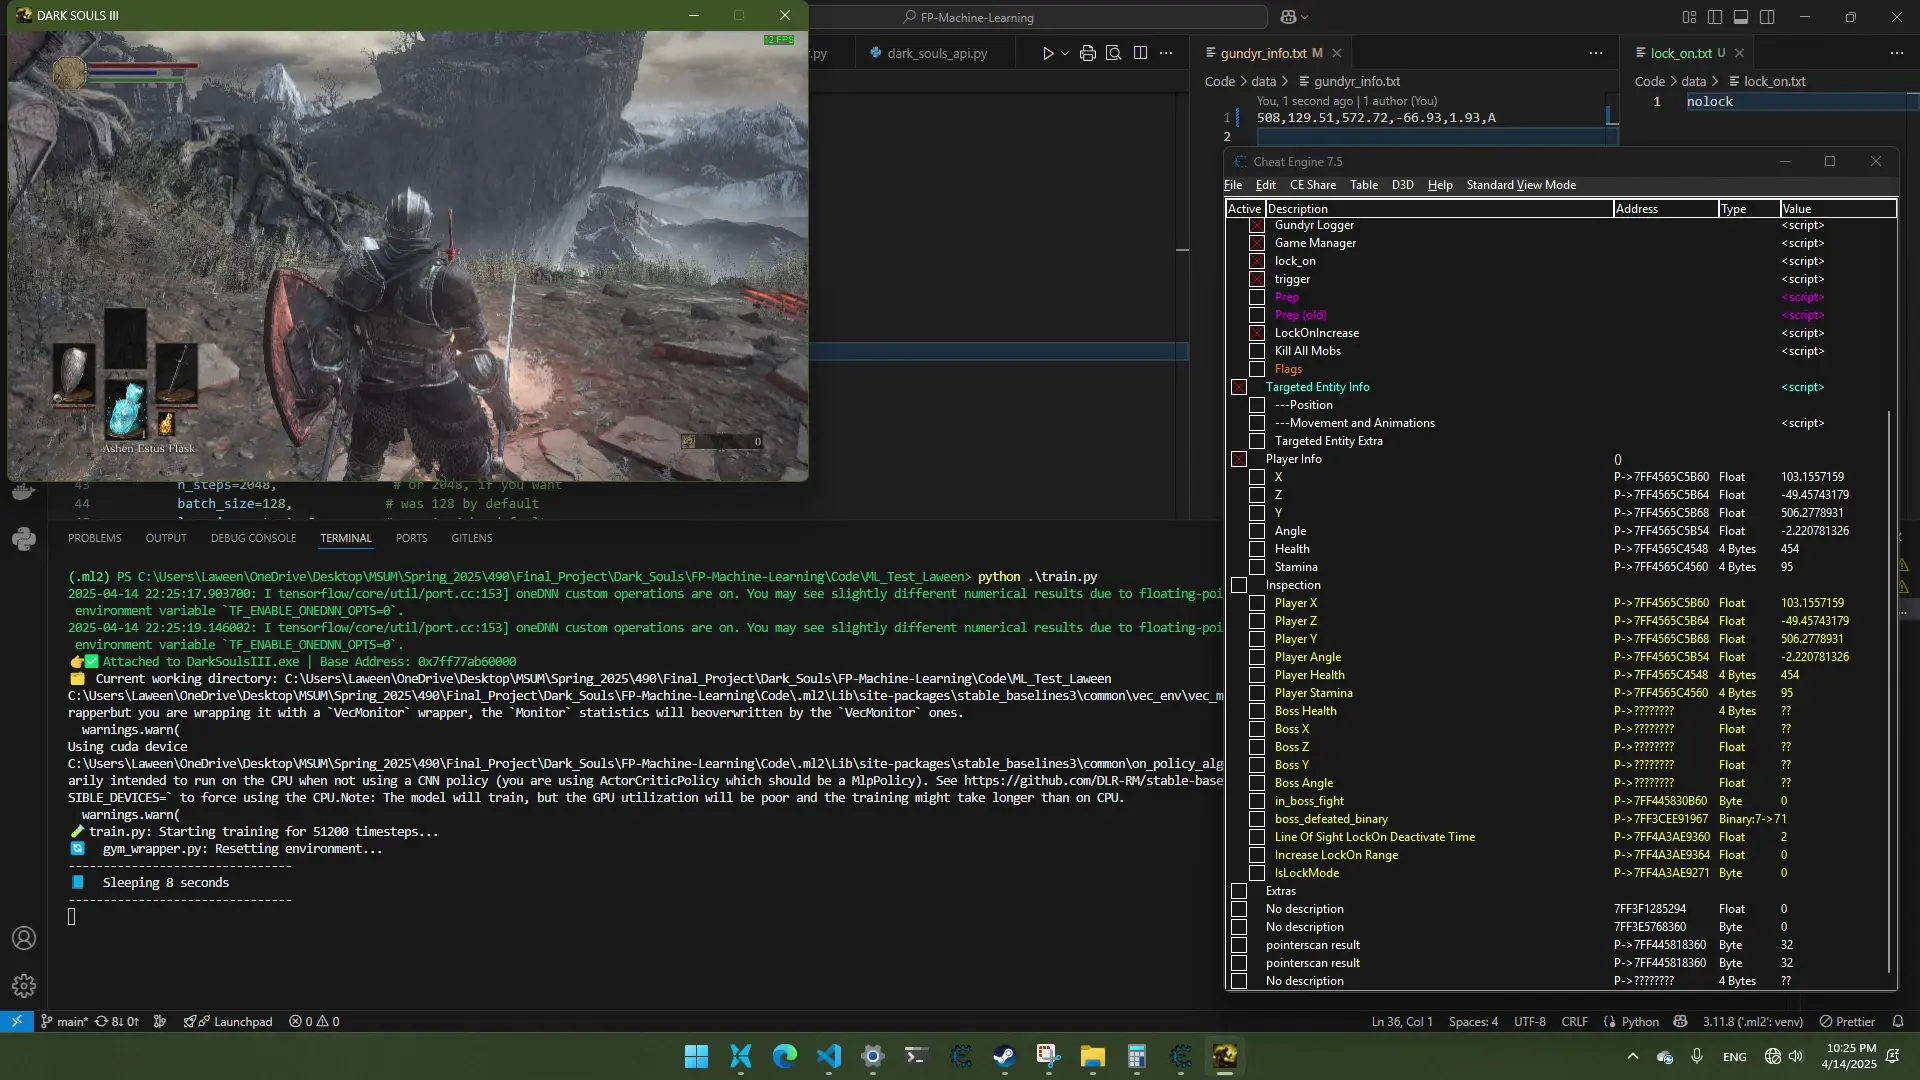Screen dimensions: 1920x1080
Task: Collapse the Targeted Entity Info group
Action: point(1239,387)
